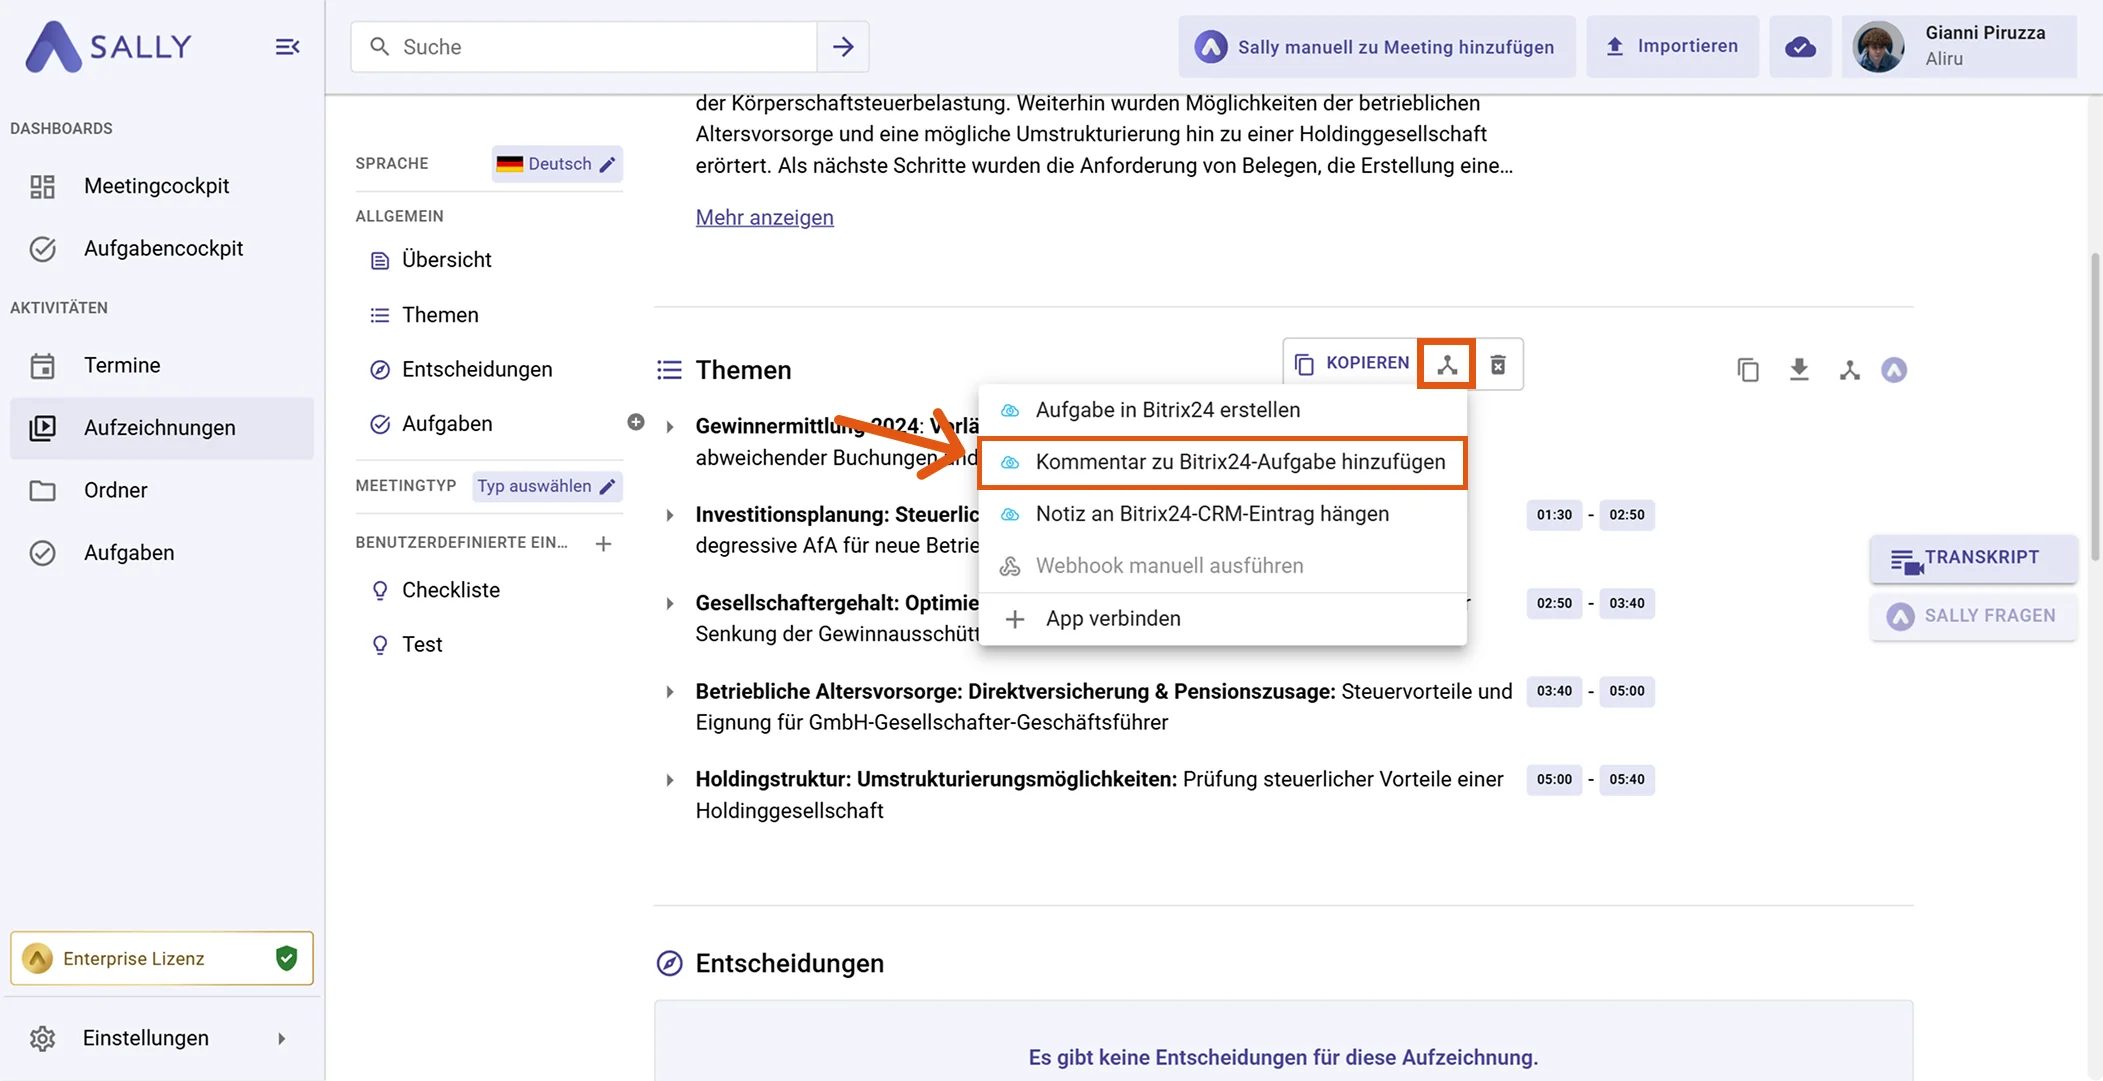This screenshot has width=2103, height=1081.
Task: Collapse the sidebar menu toggle icon
Action: pyautogui.click(x=287, y=47)
